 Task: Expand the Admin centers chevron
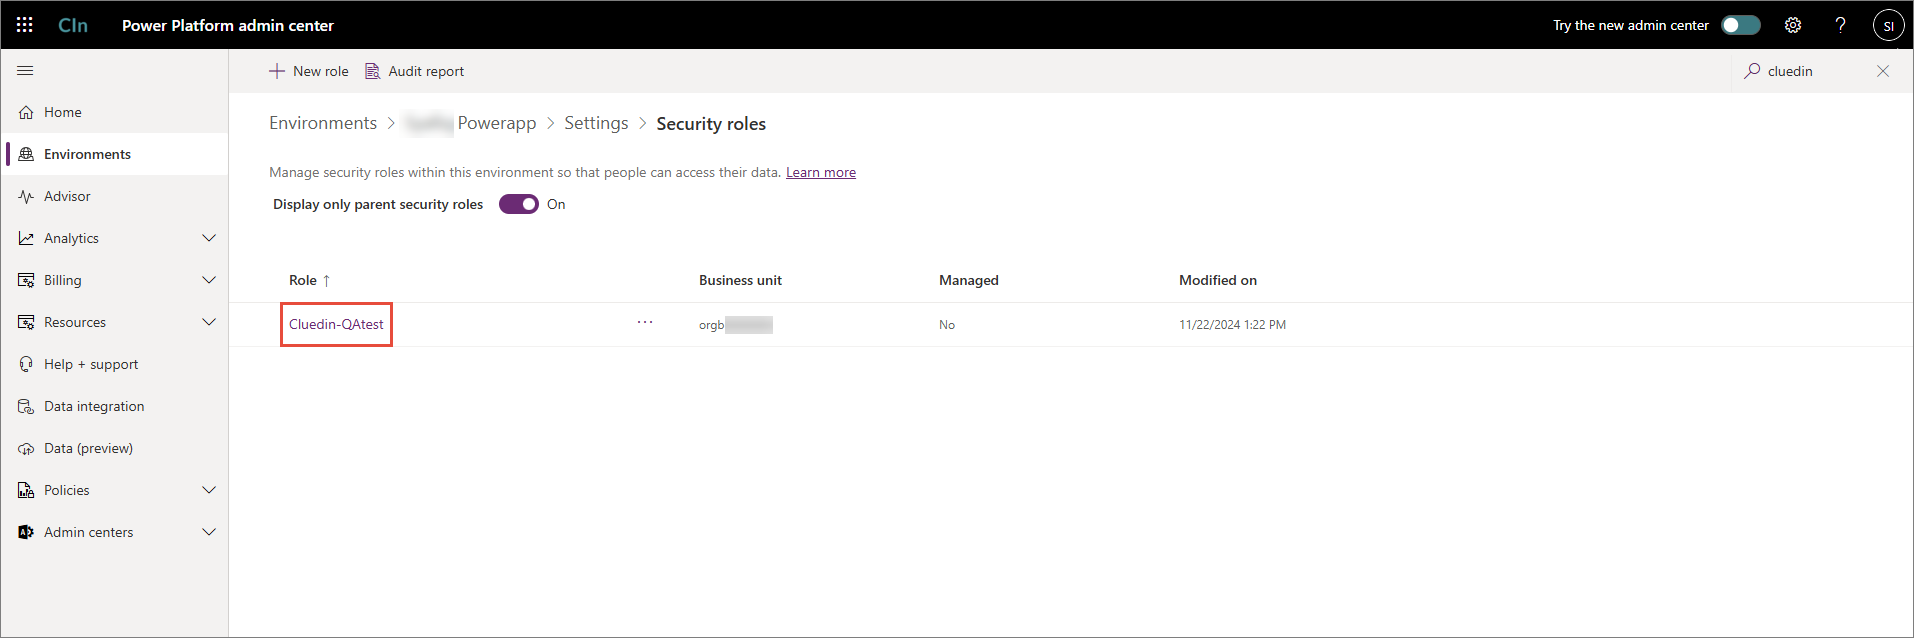pos(209,532)
